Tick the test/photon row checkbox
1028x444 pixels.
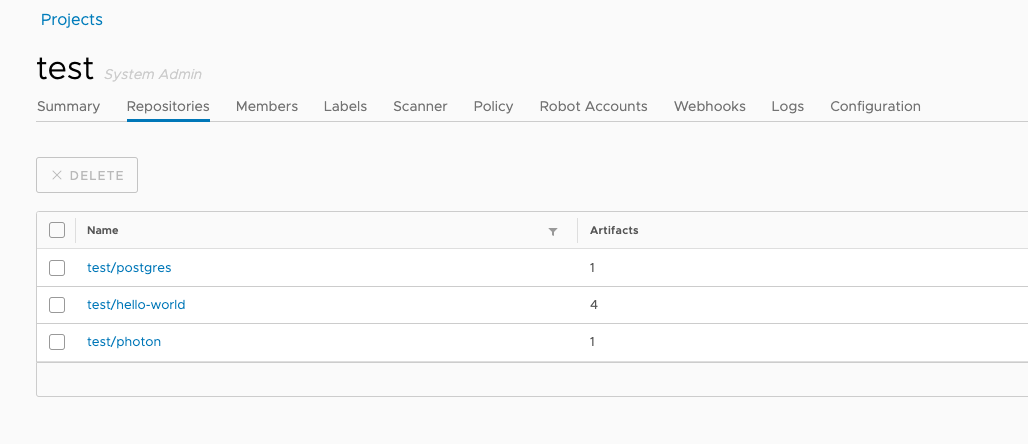(x=57, y=342)
